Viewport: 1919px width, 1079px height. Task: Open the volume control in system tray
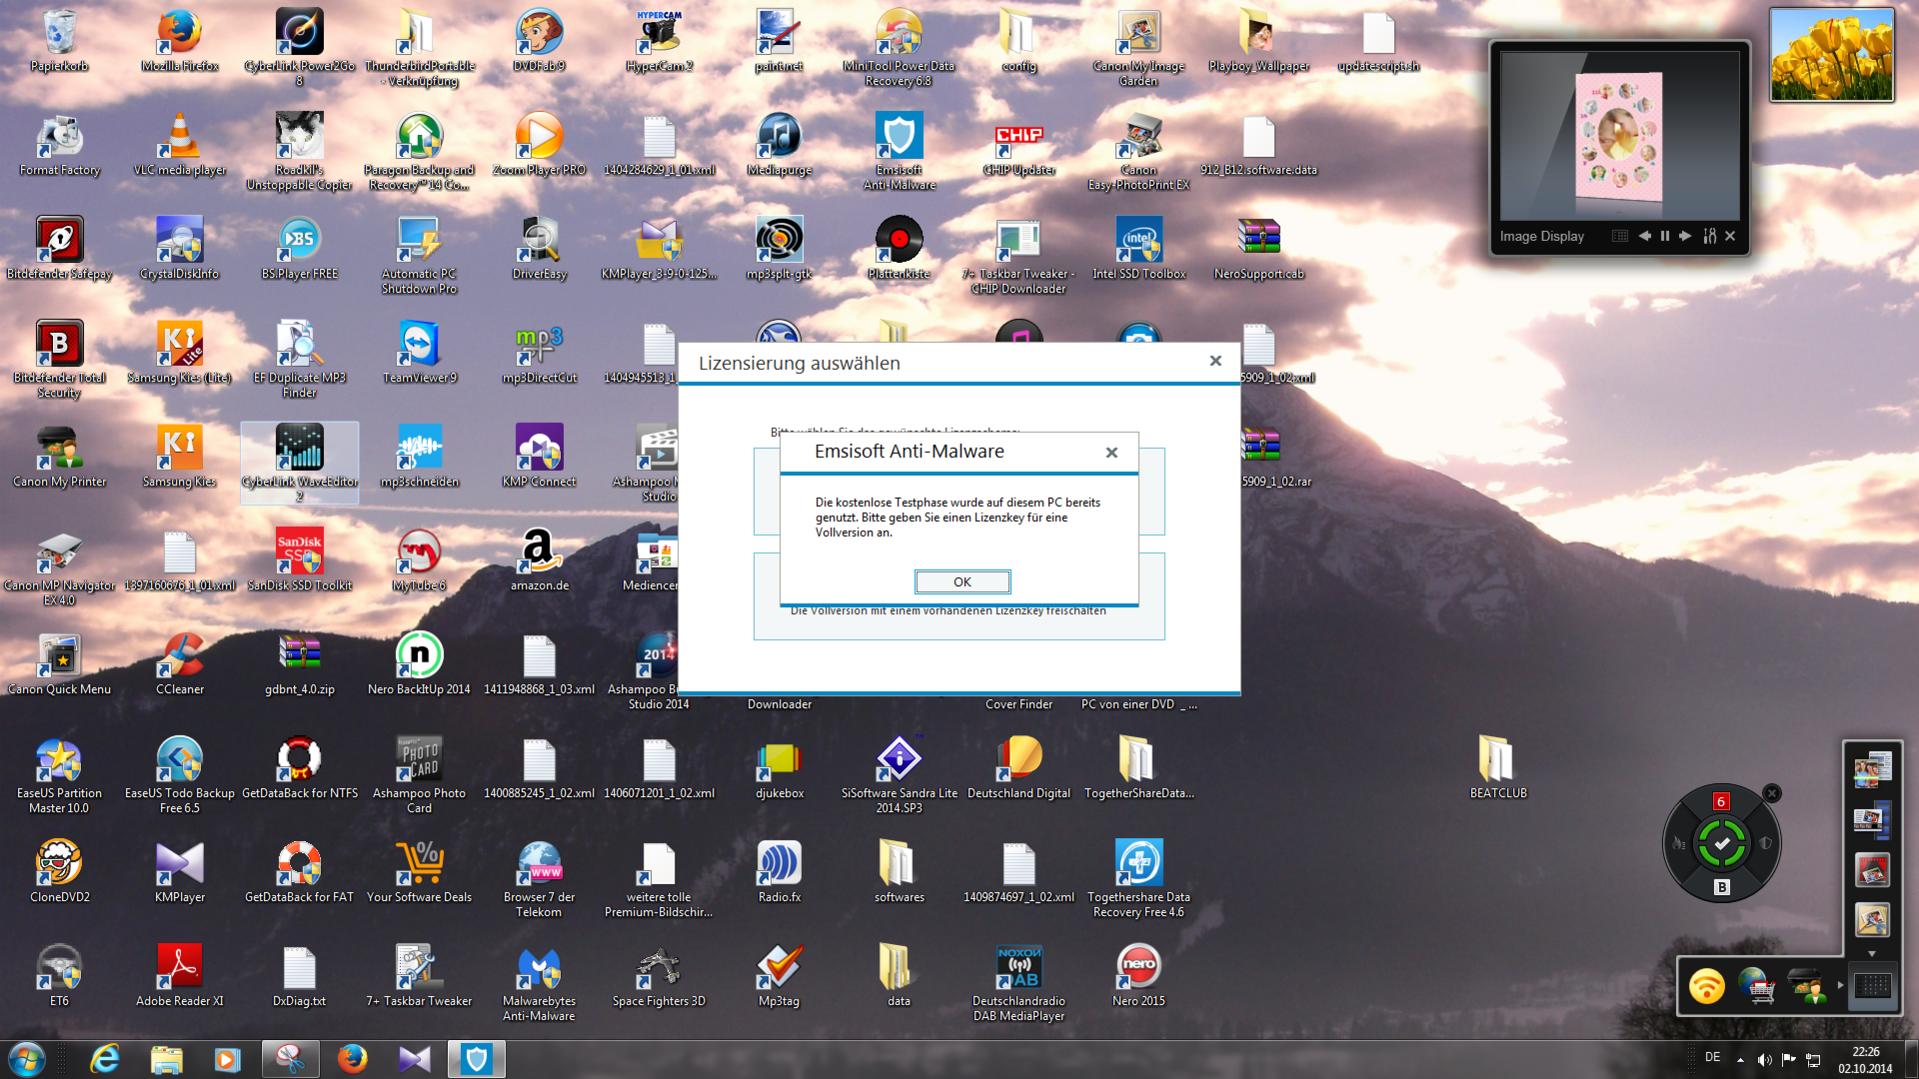click(1764, 1059)
